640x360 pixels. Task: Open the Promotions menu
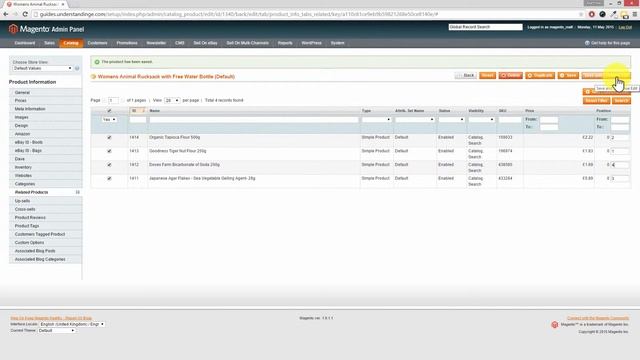pyautogui.click(x=127, y=43)
